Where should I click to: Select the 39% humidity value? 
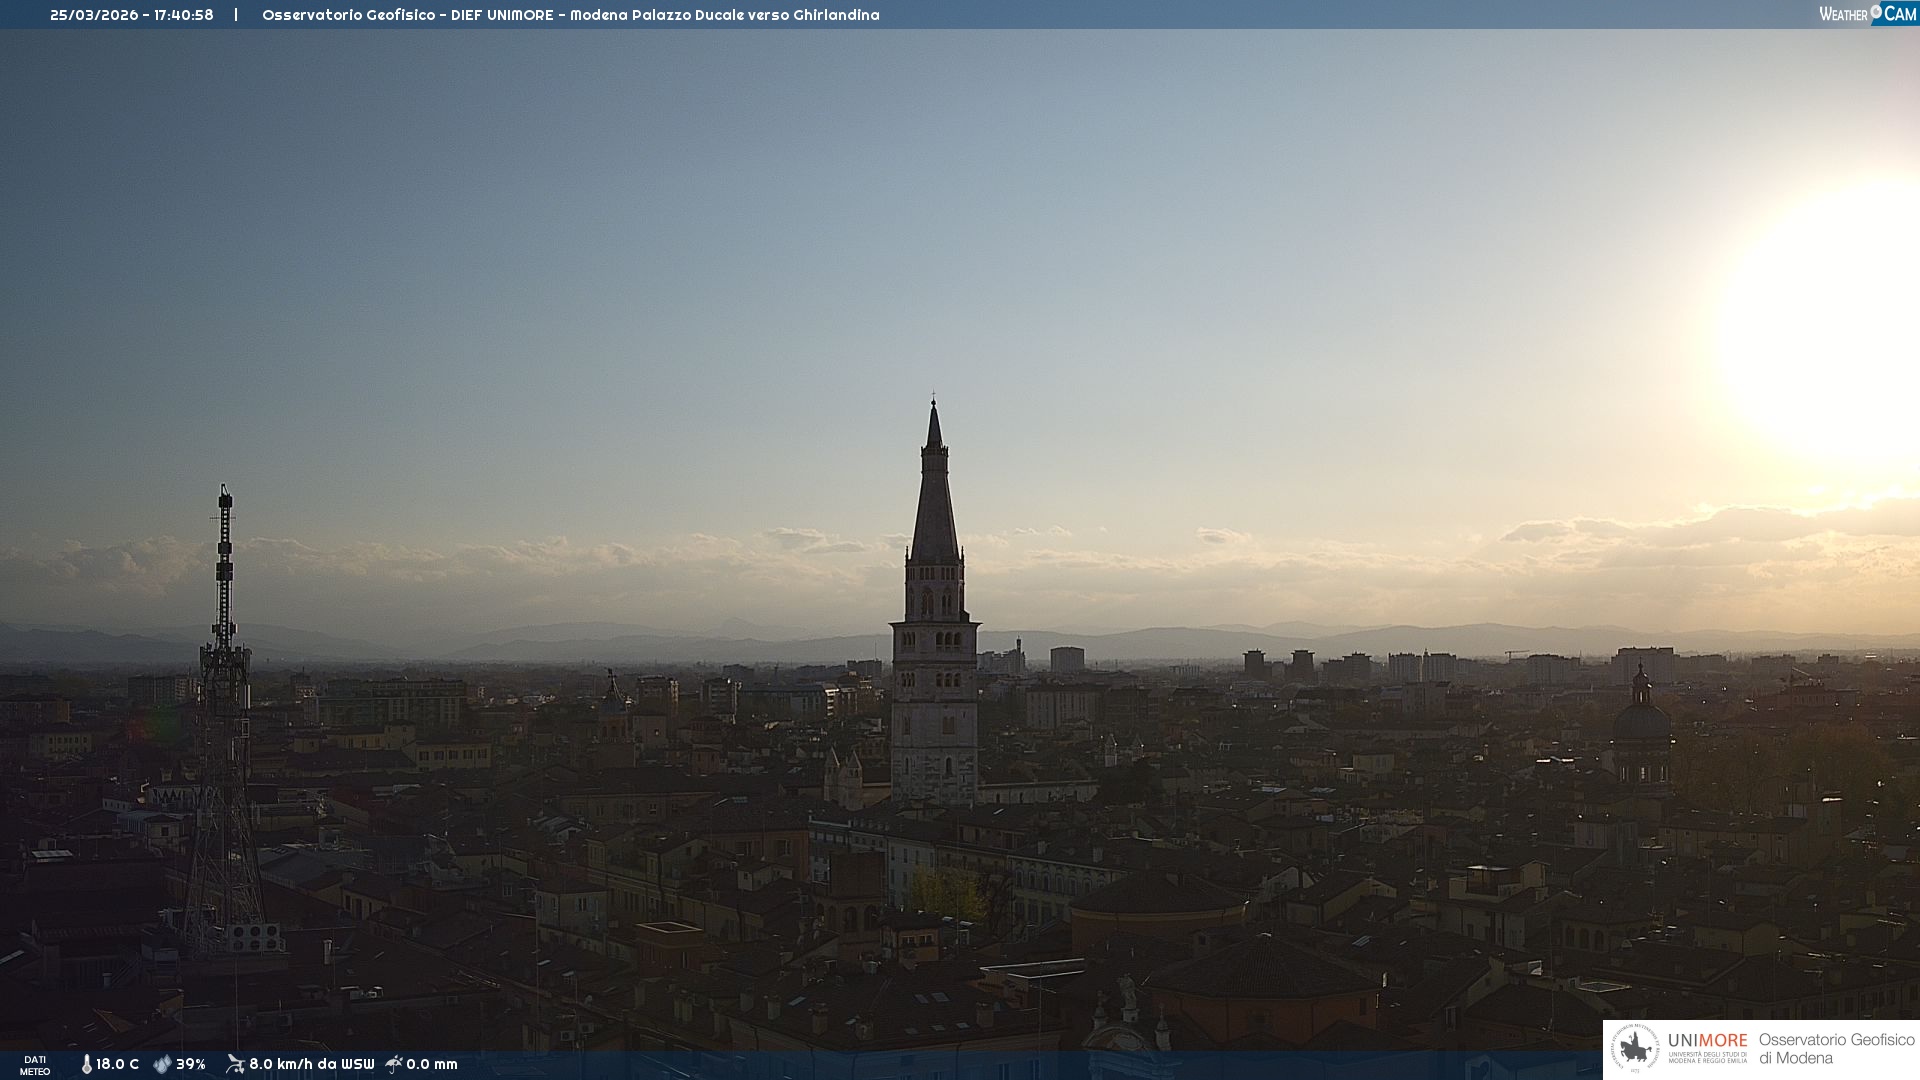pyautogui.click(x=191, y=1064)
